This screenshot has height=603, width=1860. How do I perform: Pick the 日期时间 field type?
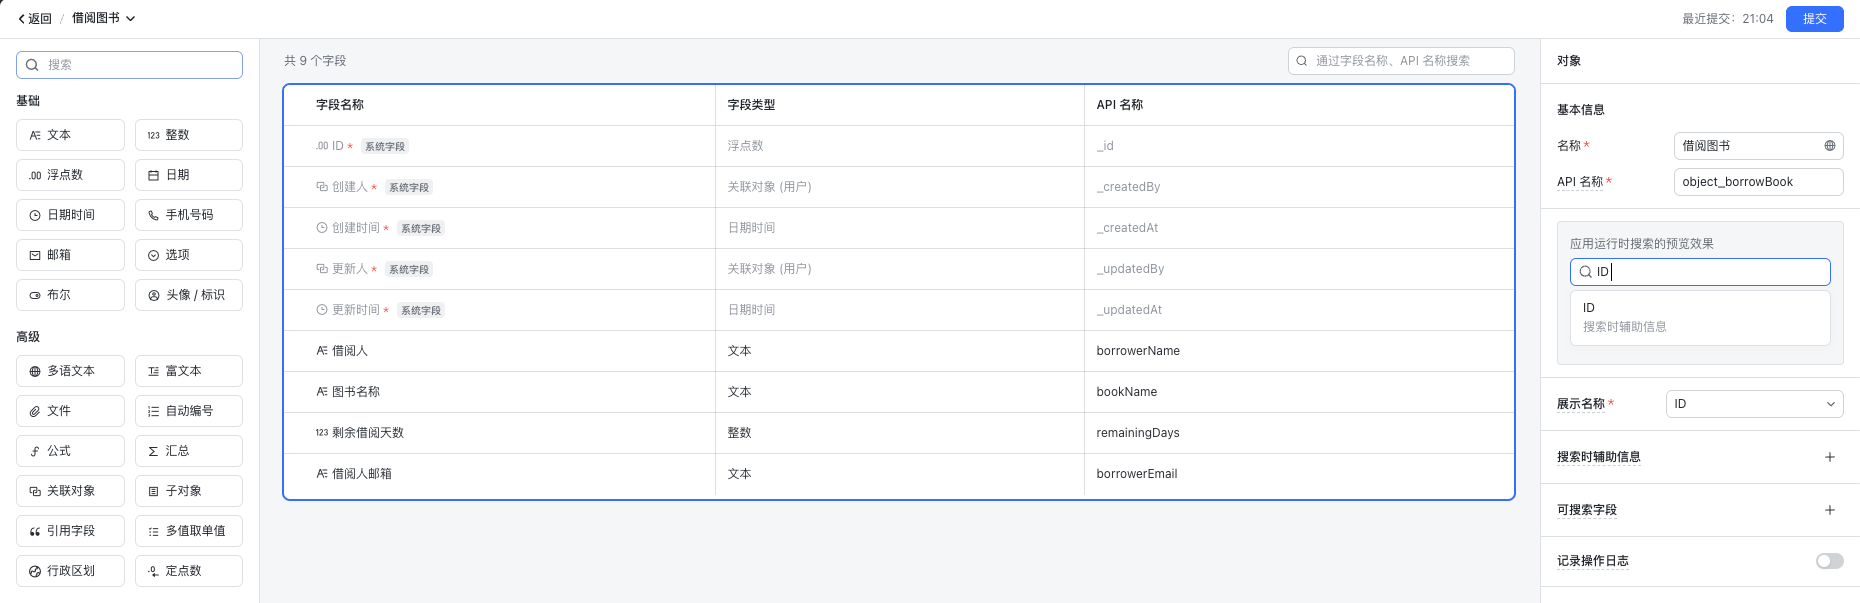pos(70,215)
